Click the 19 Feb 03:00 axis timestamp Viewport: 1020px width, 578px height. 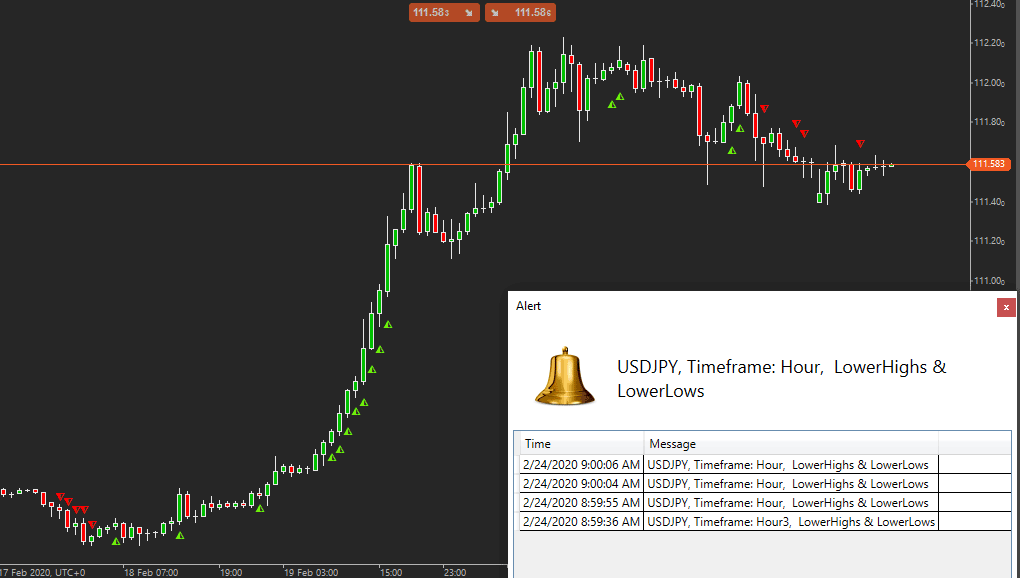(310, 572)
